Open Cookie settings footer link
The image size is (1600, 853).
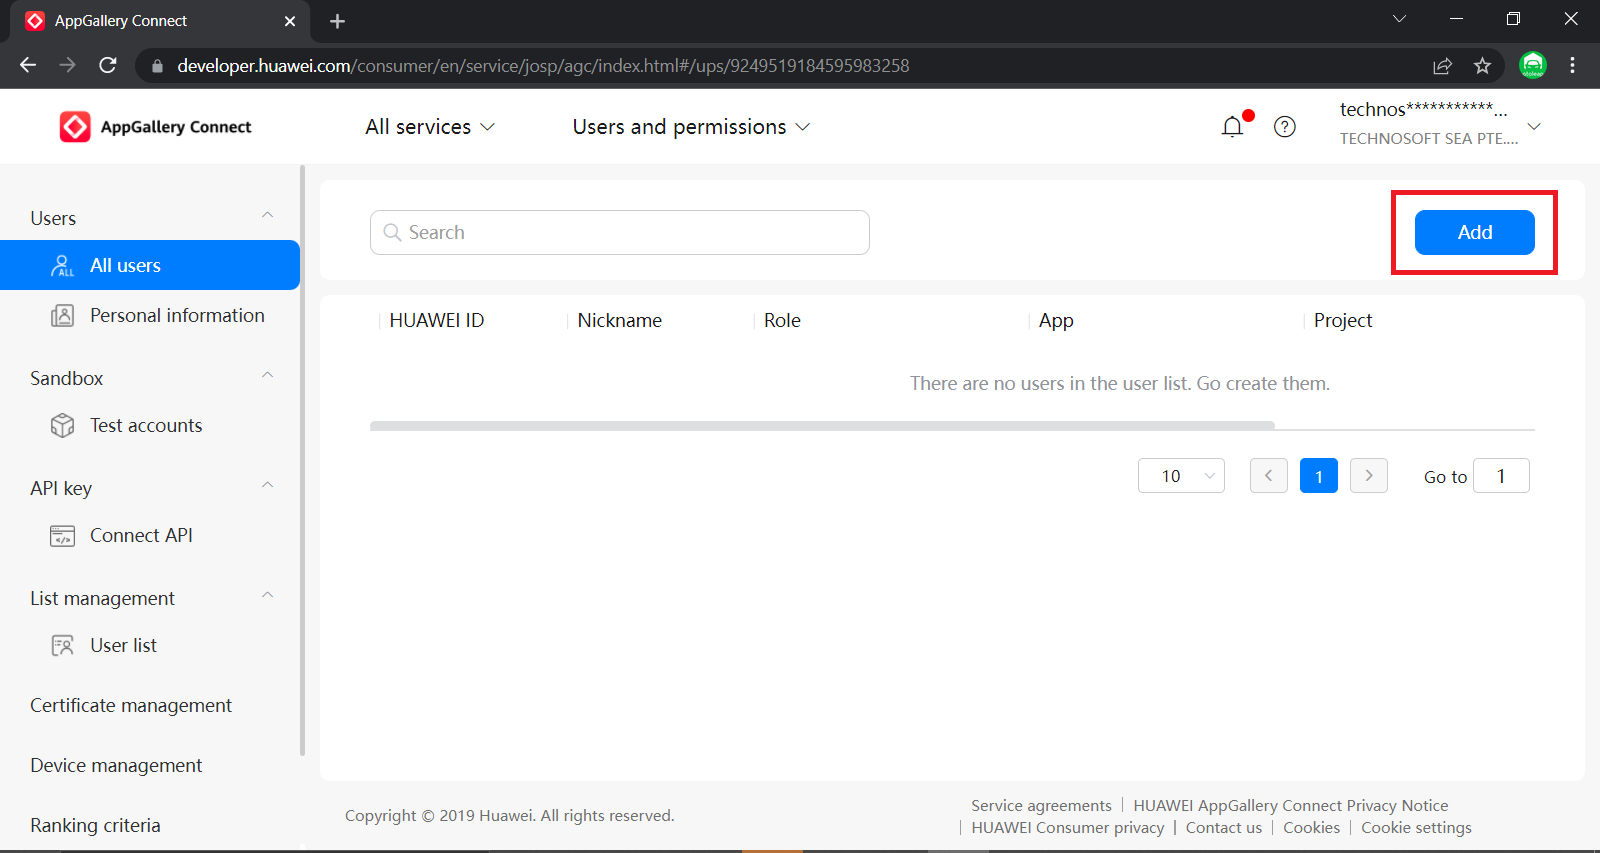[1416, 828]
